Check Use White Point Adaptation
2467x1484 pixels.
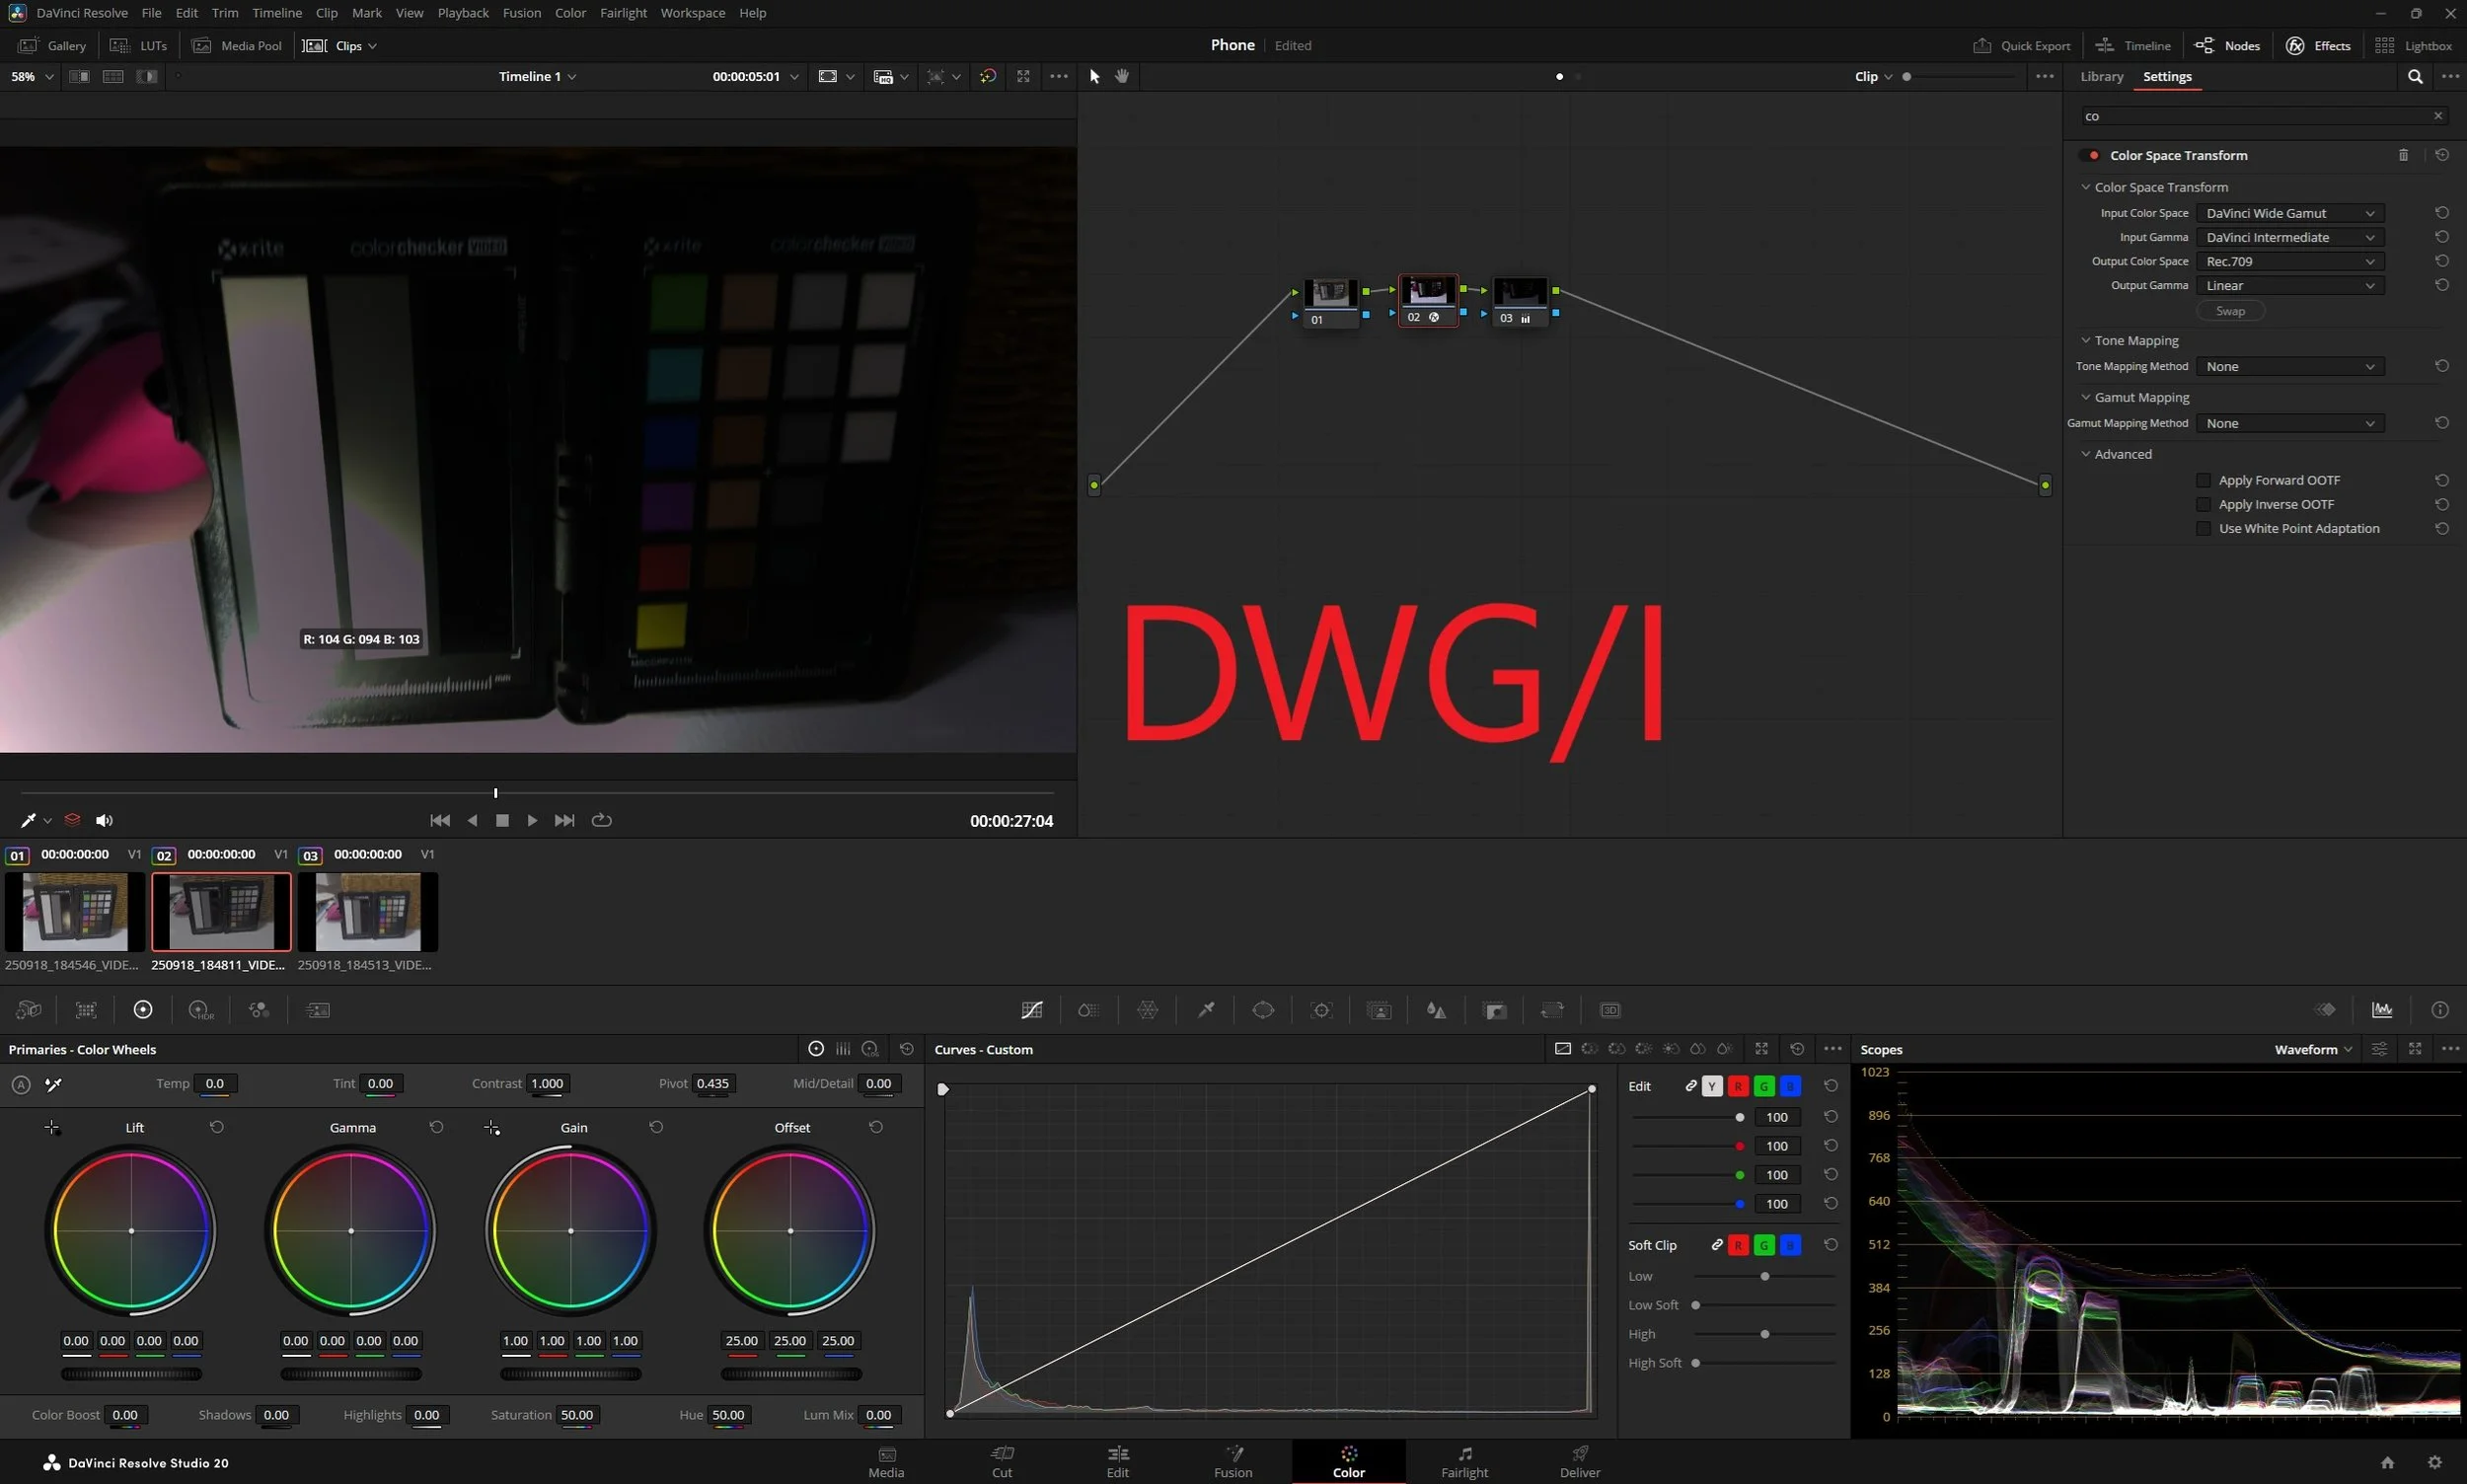pyautogui.click(x=2203, y=528)
